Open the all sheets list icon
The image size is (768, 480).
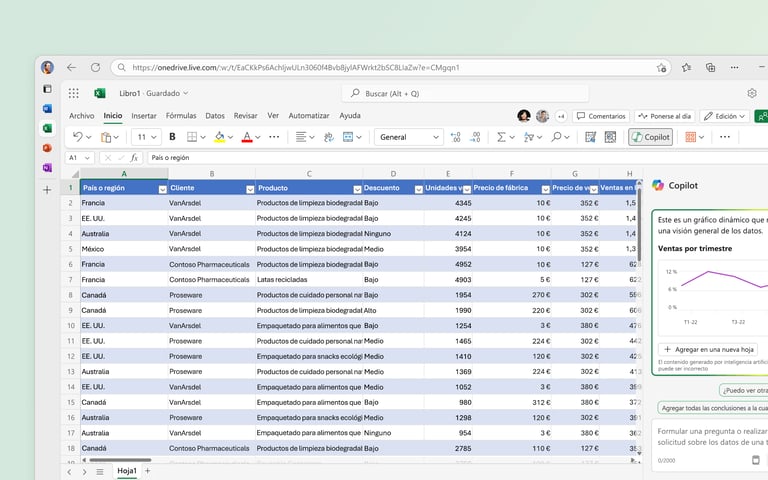click(x=100, y=472)
